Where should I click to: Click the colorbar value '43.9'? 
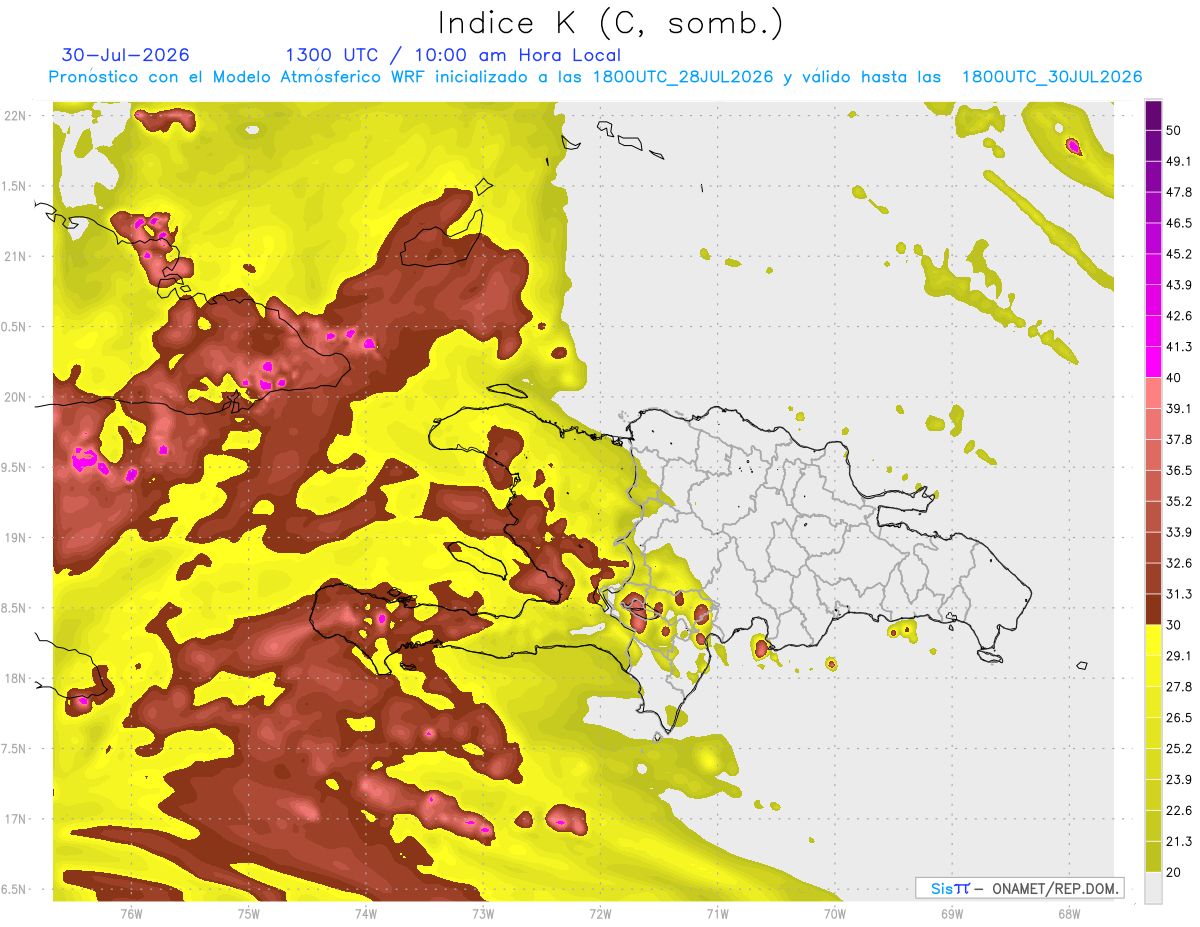(x=1178, y=285)
